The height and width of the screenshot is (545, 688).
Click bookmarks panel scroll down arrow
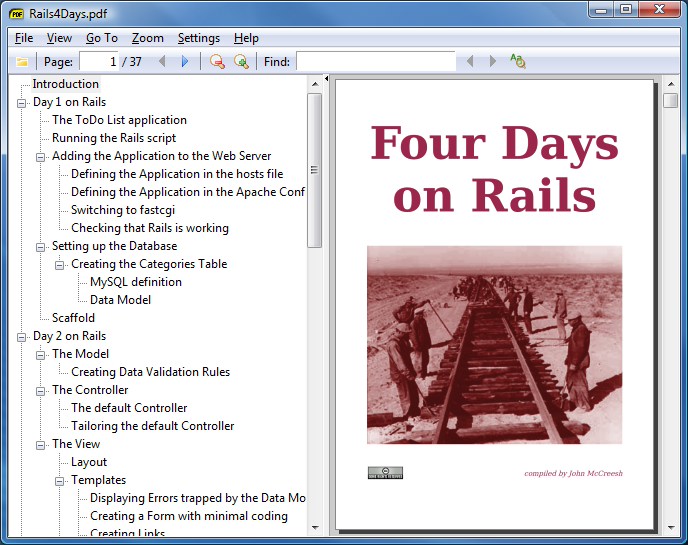click(x=315, y=527)
